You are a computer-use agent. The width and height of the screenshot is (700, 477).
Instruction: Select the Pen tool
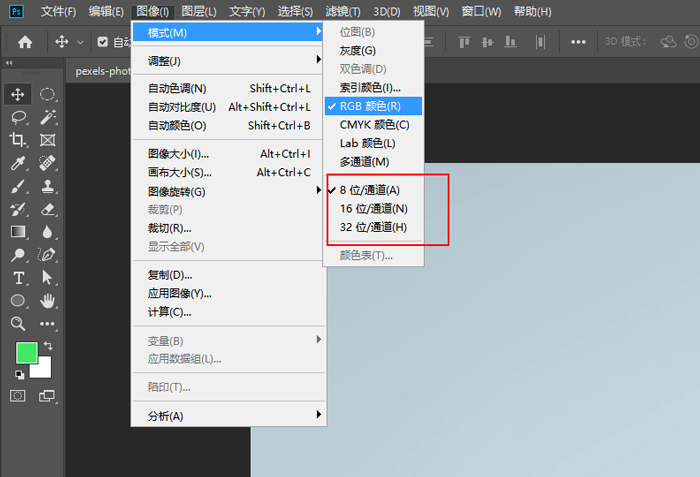coord(47,255)
